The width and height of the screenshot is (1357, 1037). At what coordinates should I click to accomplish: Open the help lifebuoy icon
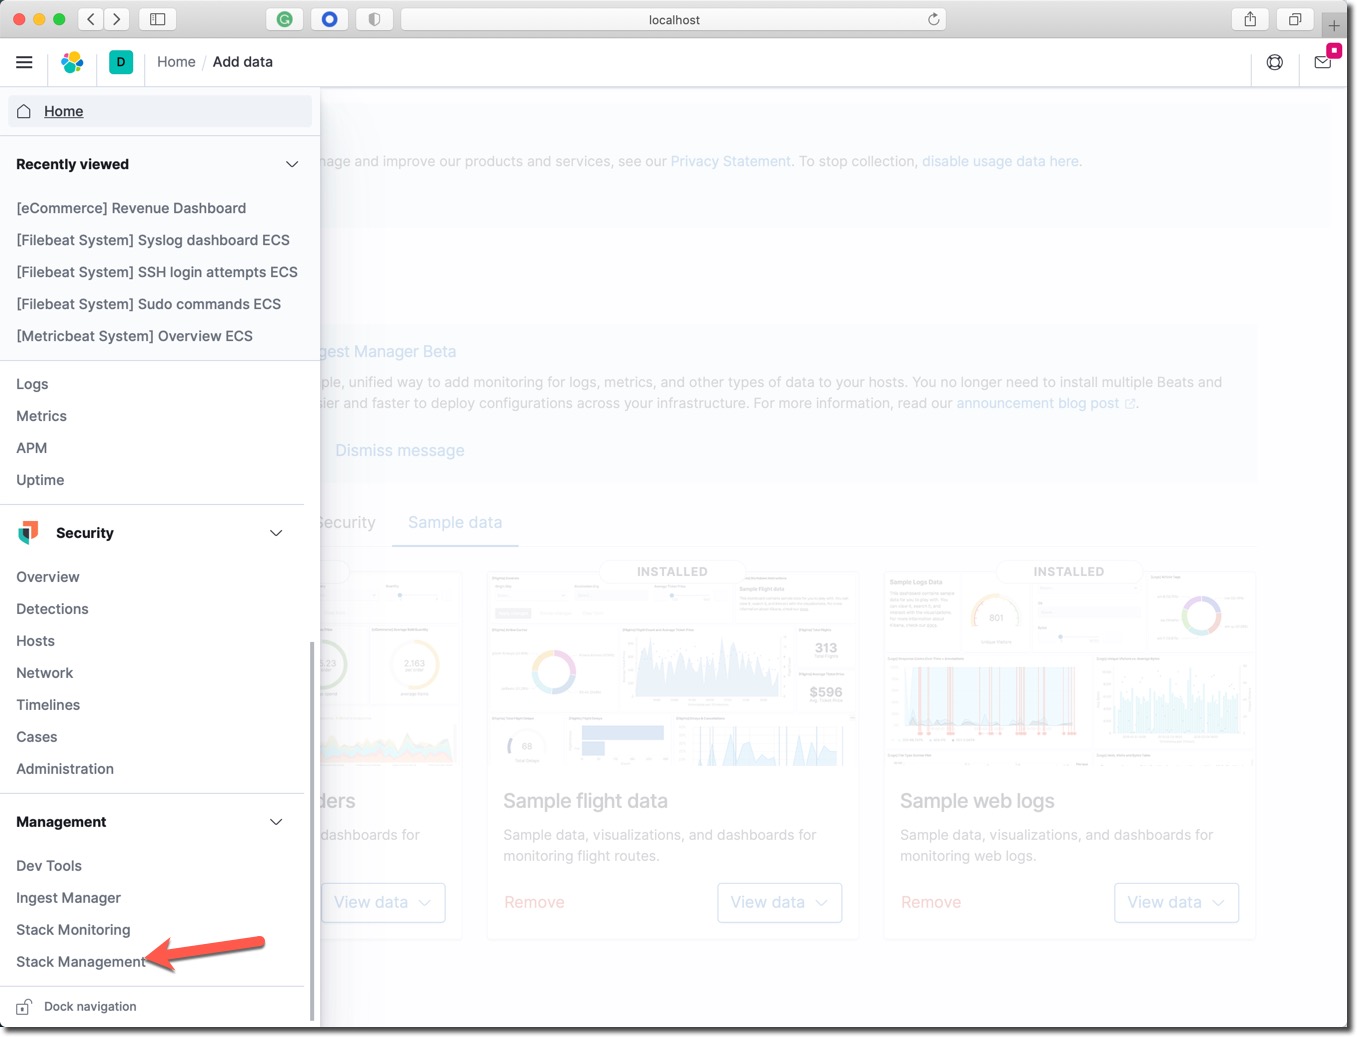point(1274,62)
